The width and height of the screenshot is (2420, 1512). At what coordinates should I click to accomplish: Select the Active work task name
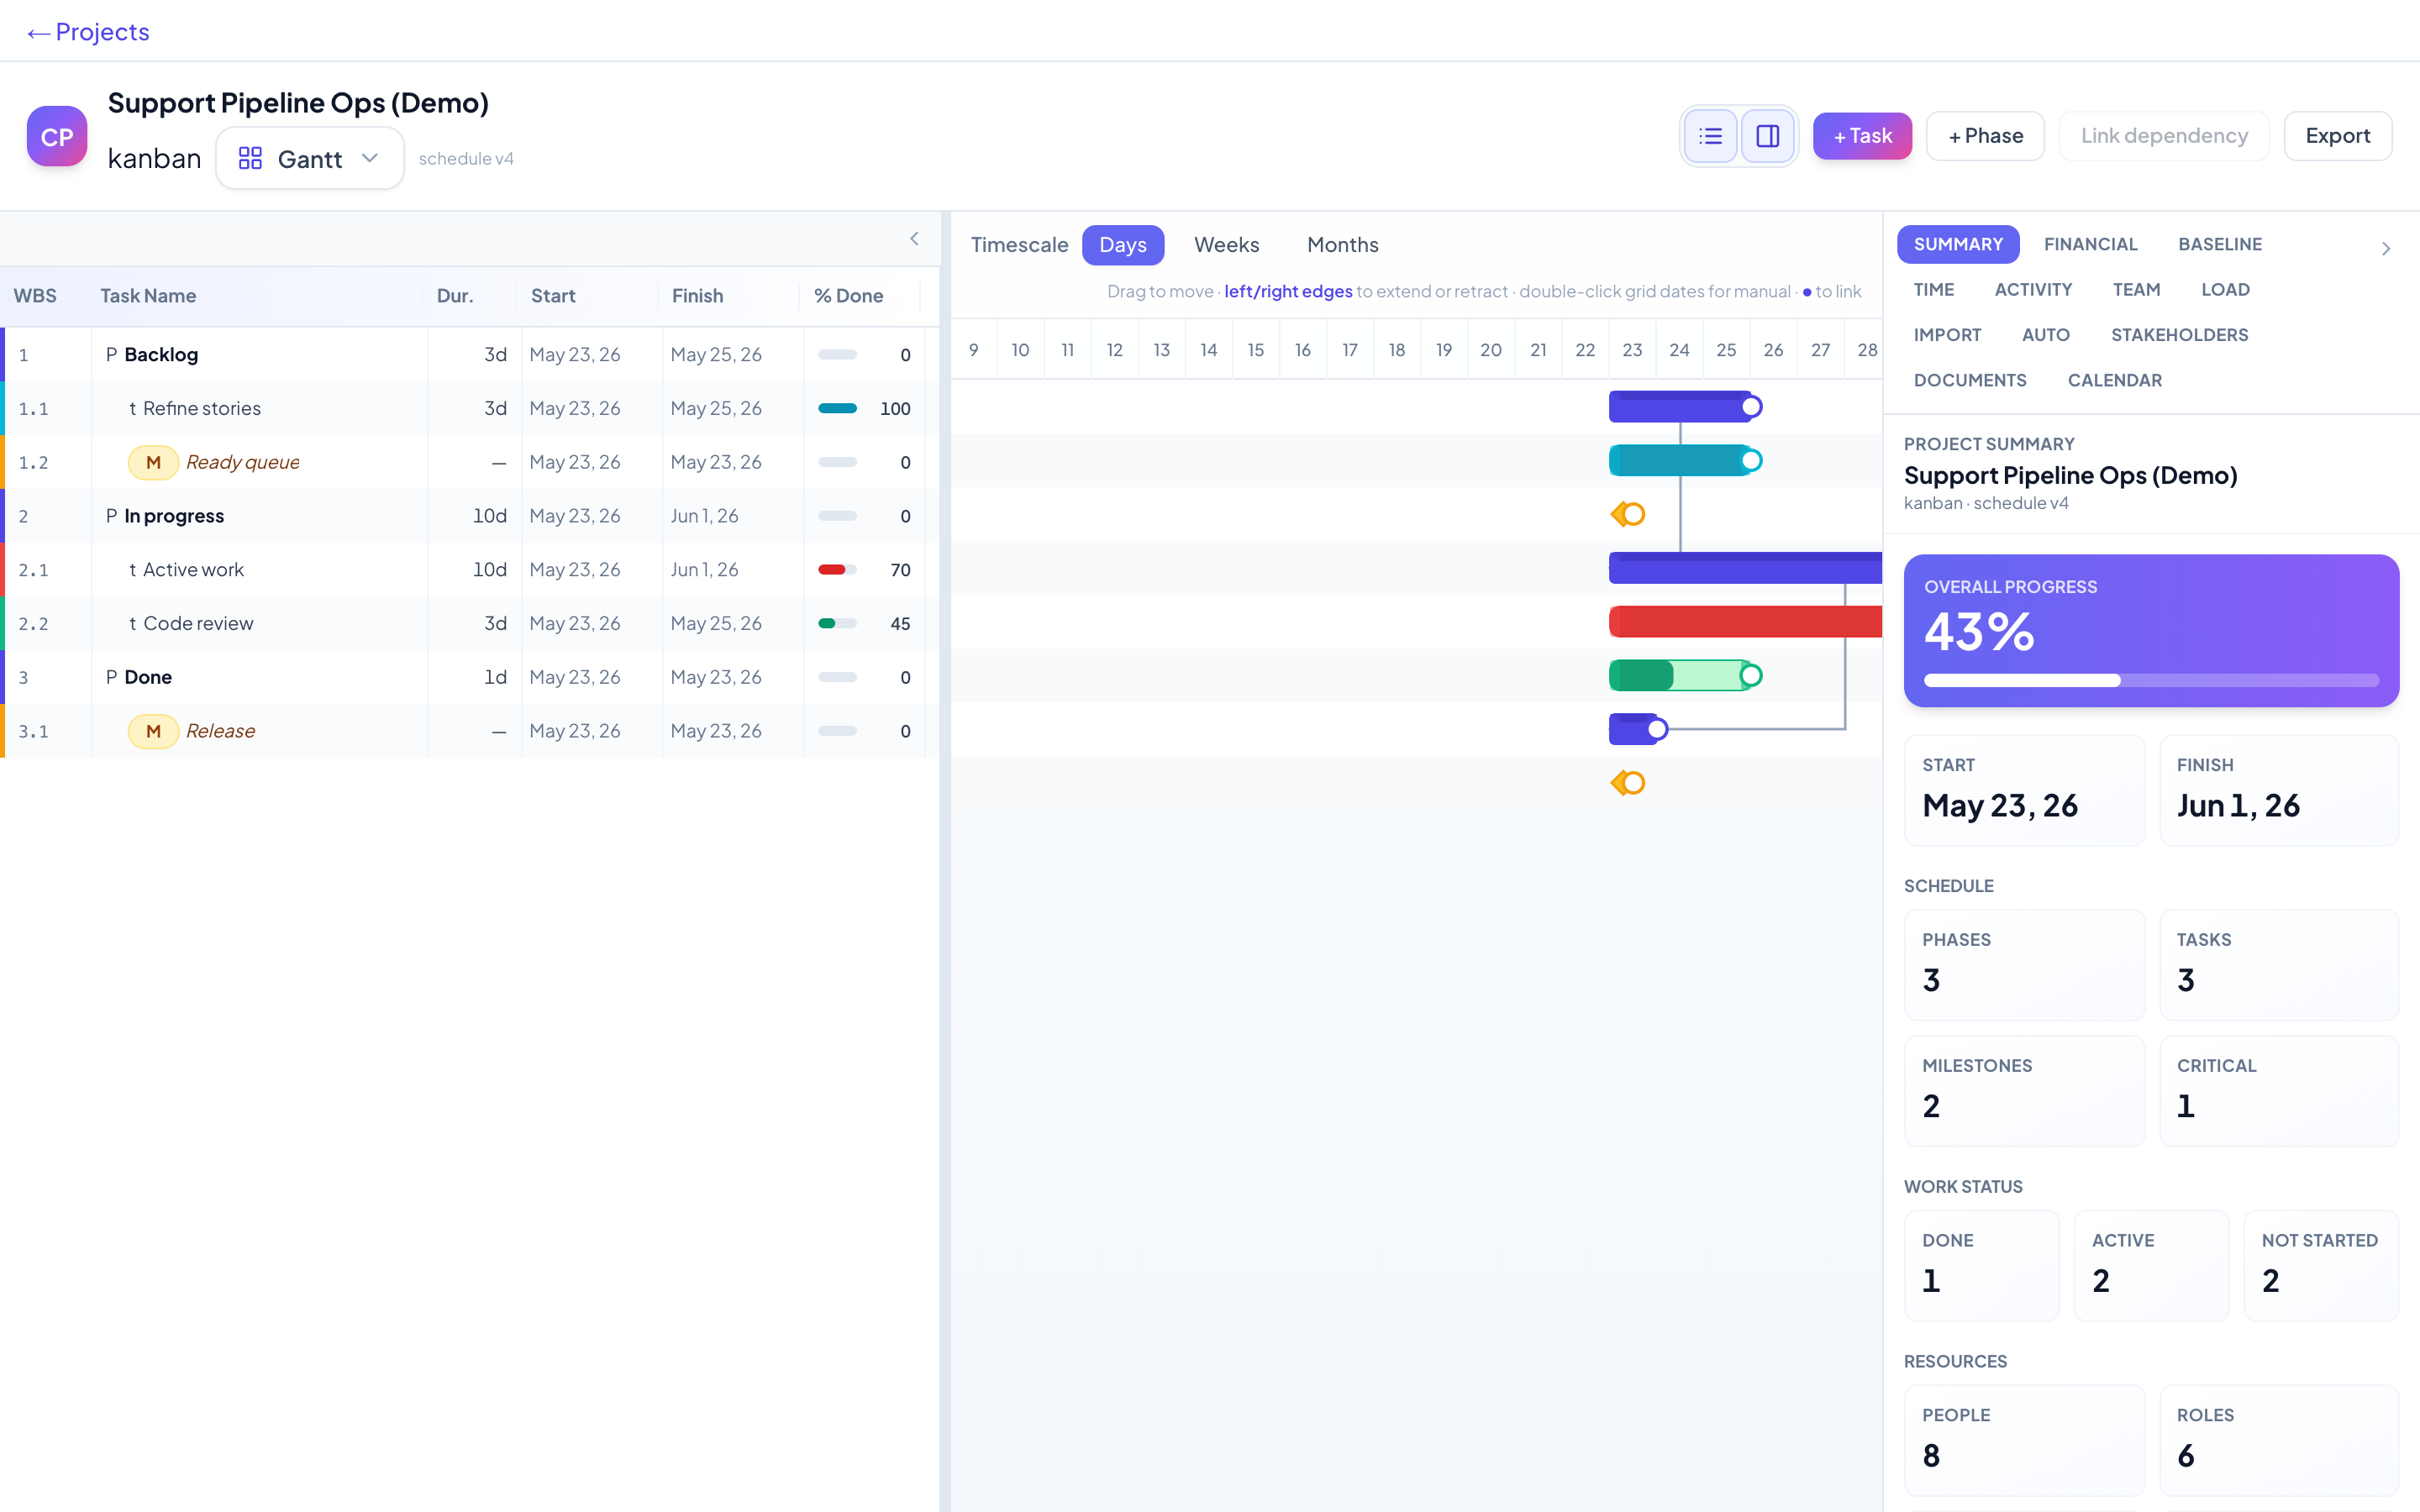pyautogui.click(x=193, y=570)
